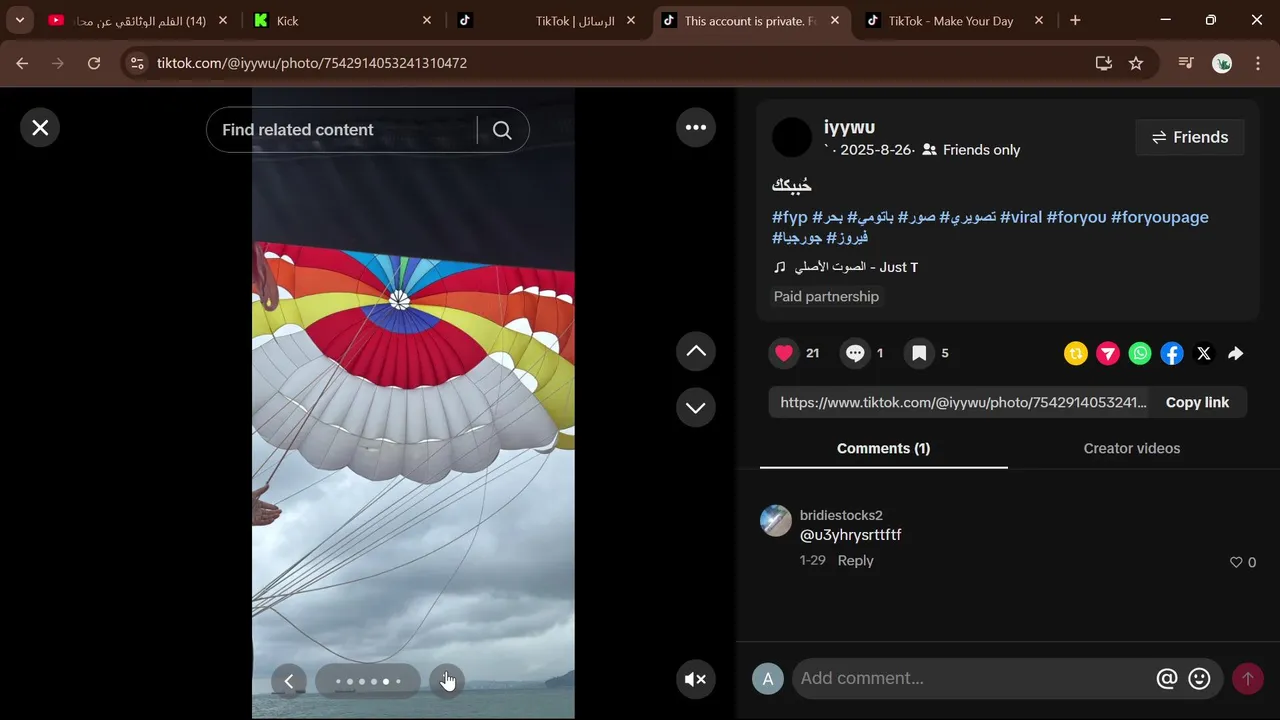Screen dimensions: 1280x720
Task: Switch to the TikTok الرسائل browser tab
Action: (547, 20)
